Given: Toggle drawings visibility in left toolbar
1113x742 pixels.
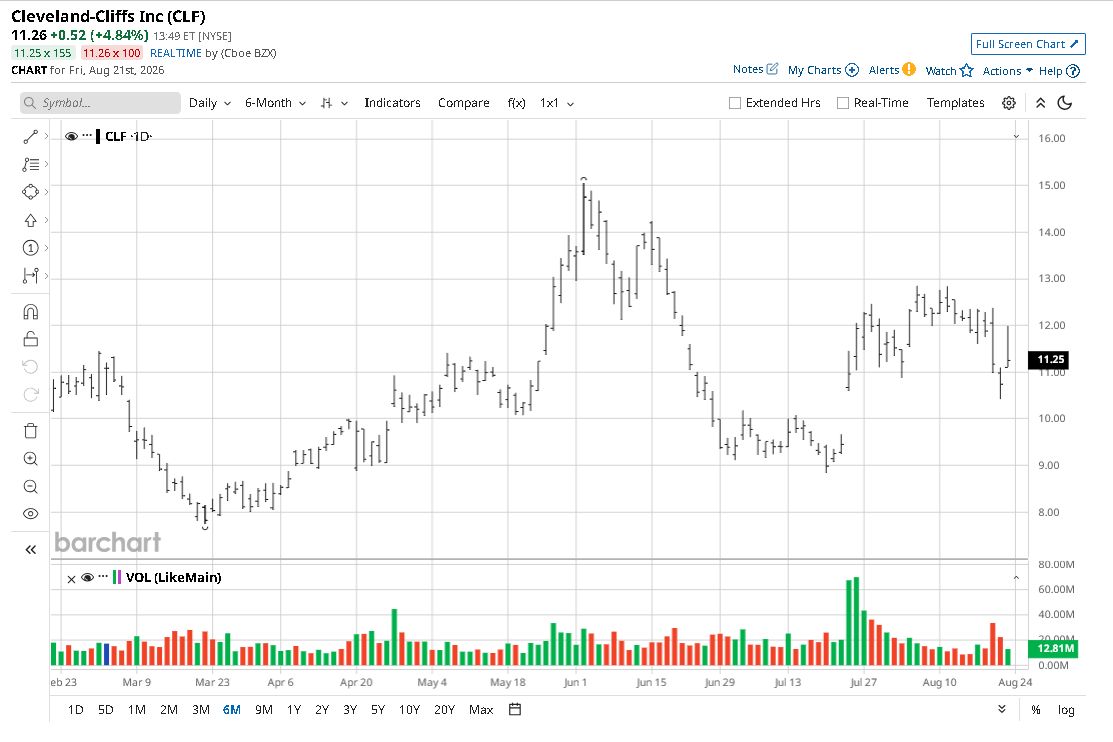Looking at the screenshot, I should click(31, 513).
